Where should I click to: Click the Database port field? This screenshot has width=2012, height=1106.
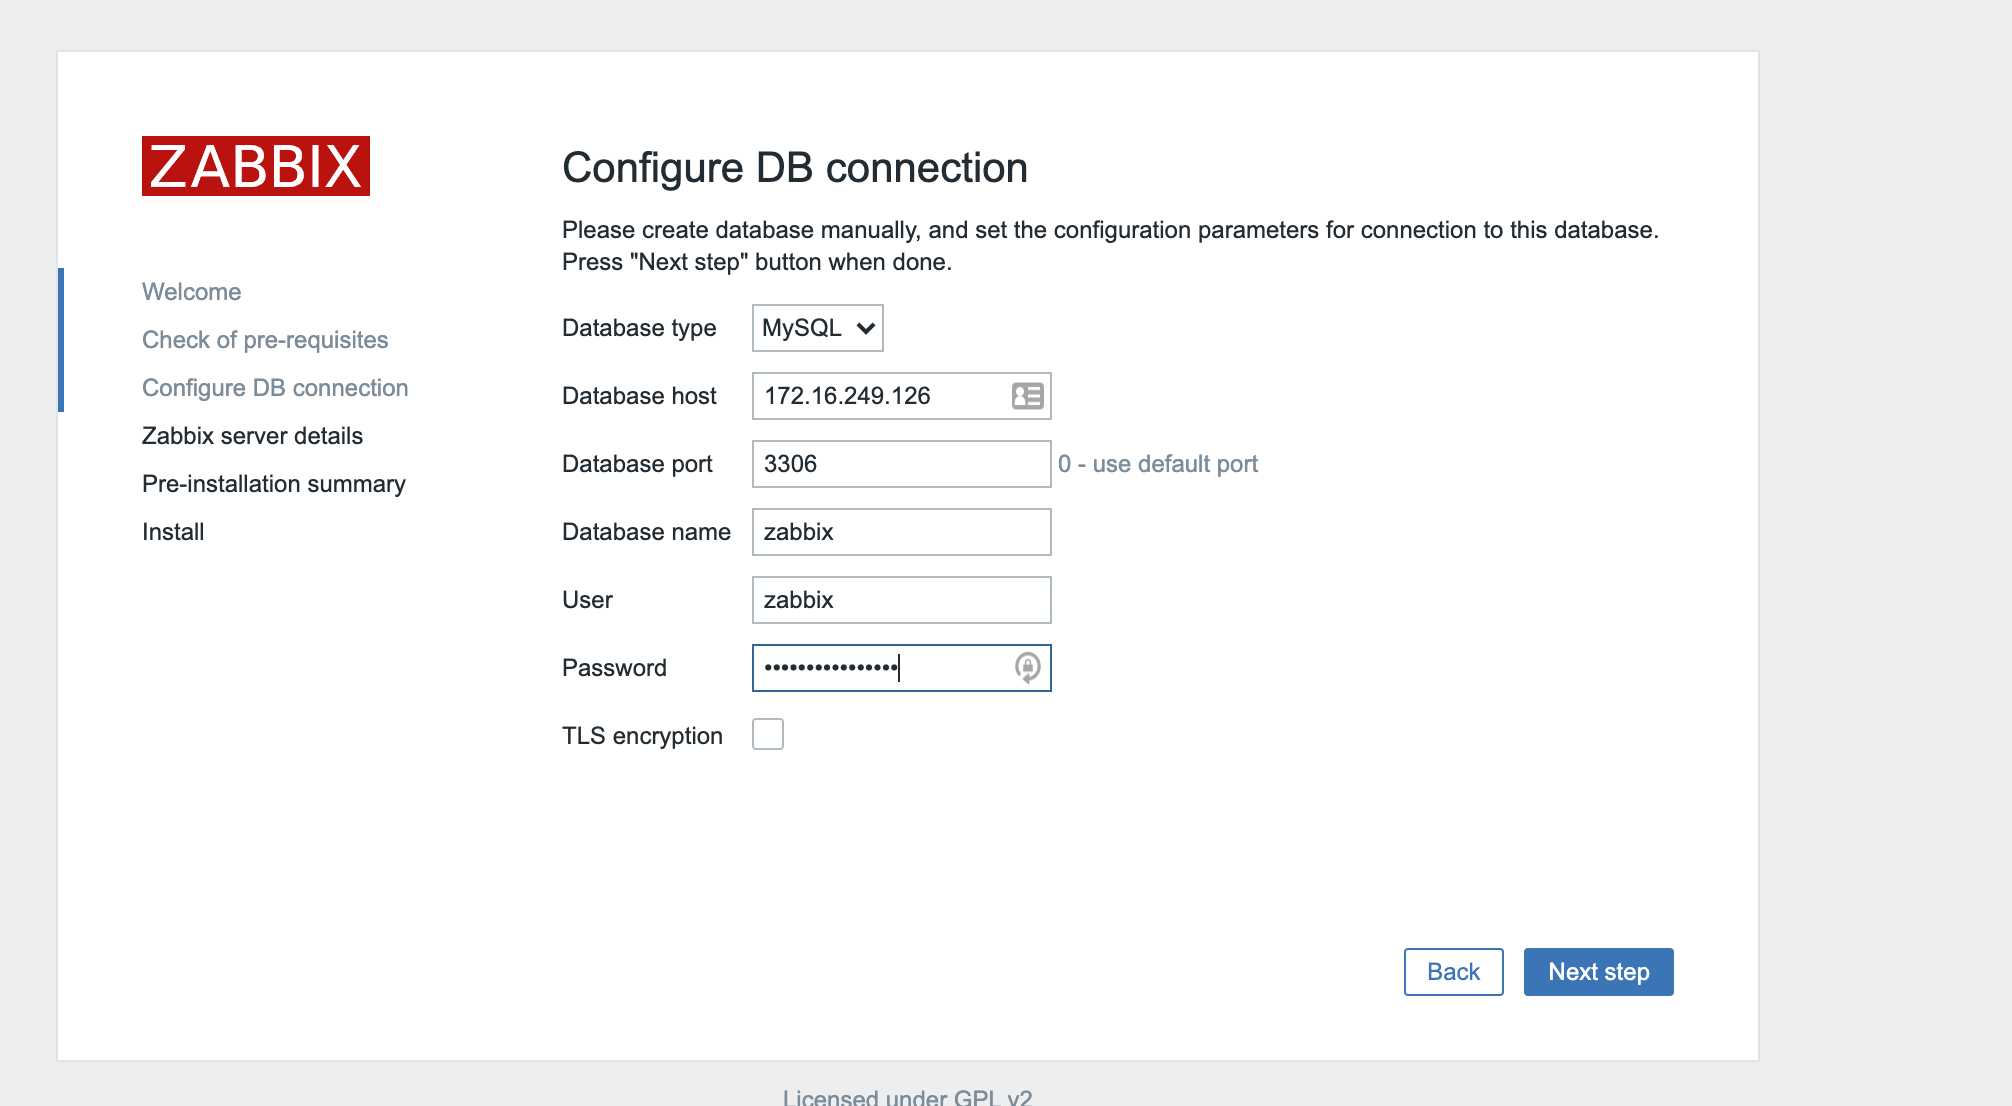point(900,464)
